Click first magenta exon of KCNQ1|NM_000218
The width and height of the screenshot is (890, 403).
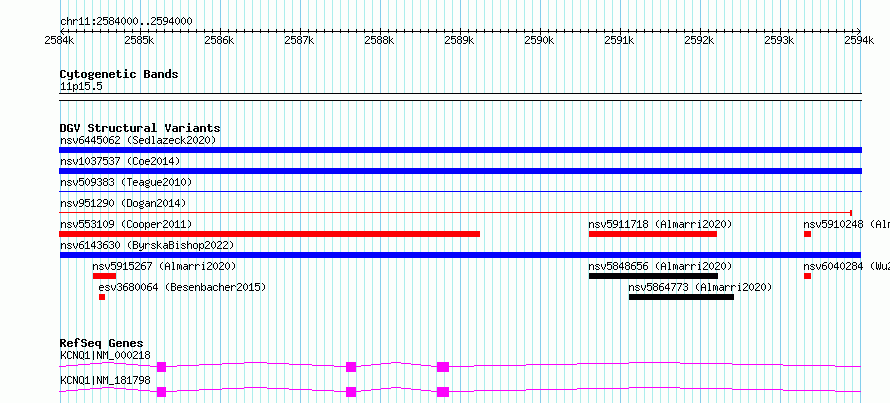click(161, 367)
